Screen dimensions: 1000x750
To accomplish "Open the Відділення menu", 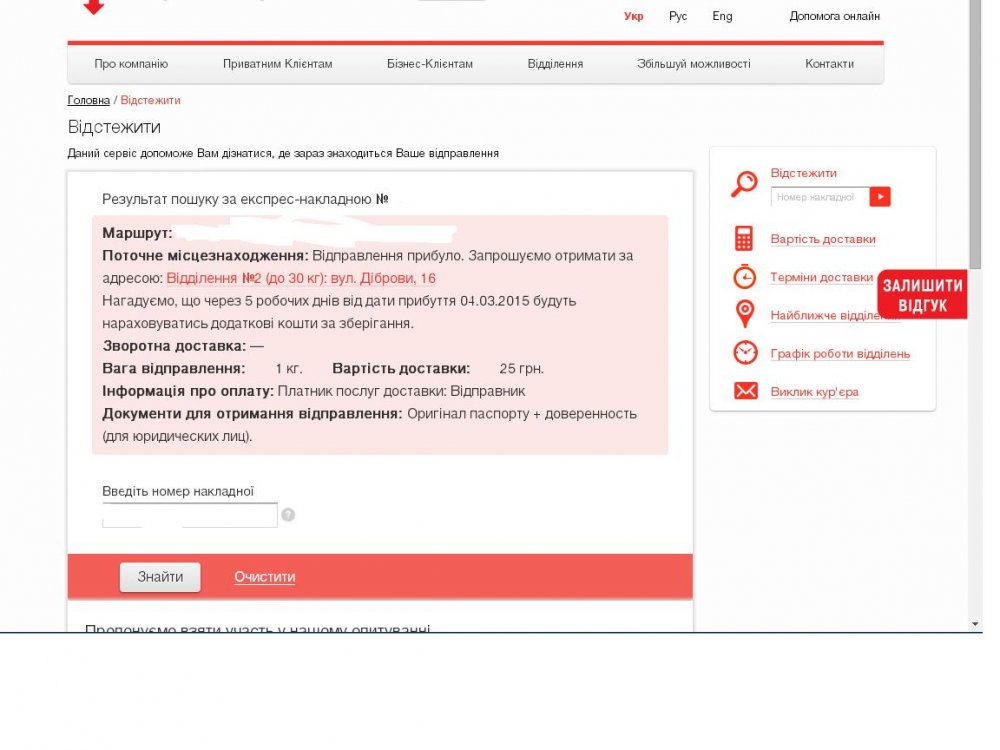I will click(555, 64).
